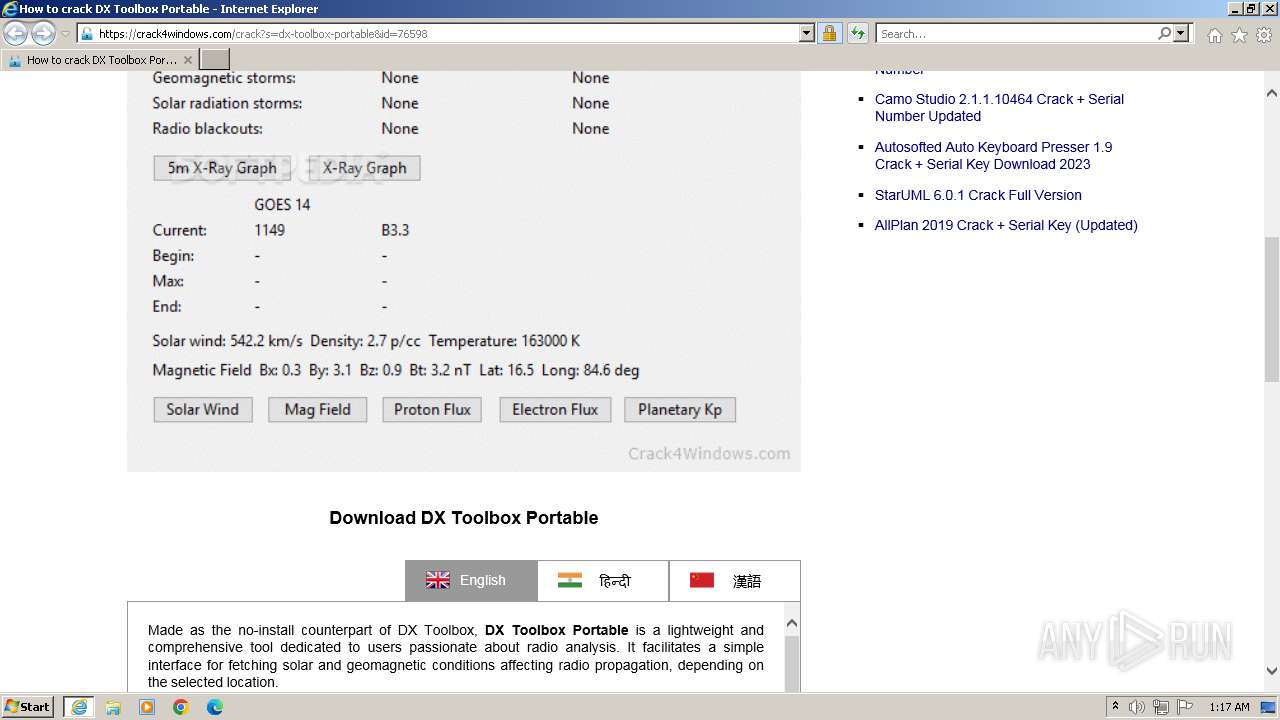Click the 5m X-Ray Graph button in image
The width and height of the screenshot is (1280, 720).
click(x=222, y=168)
